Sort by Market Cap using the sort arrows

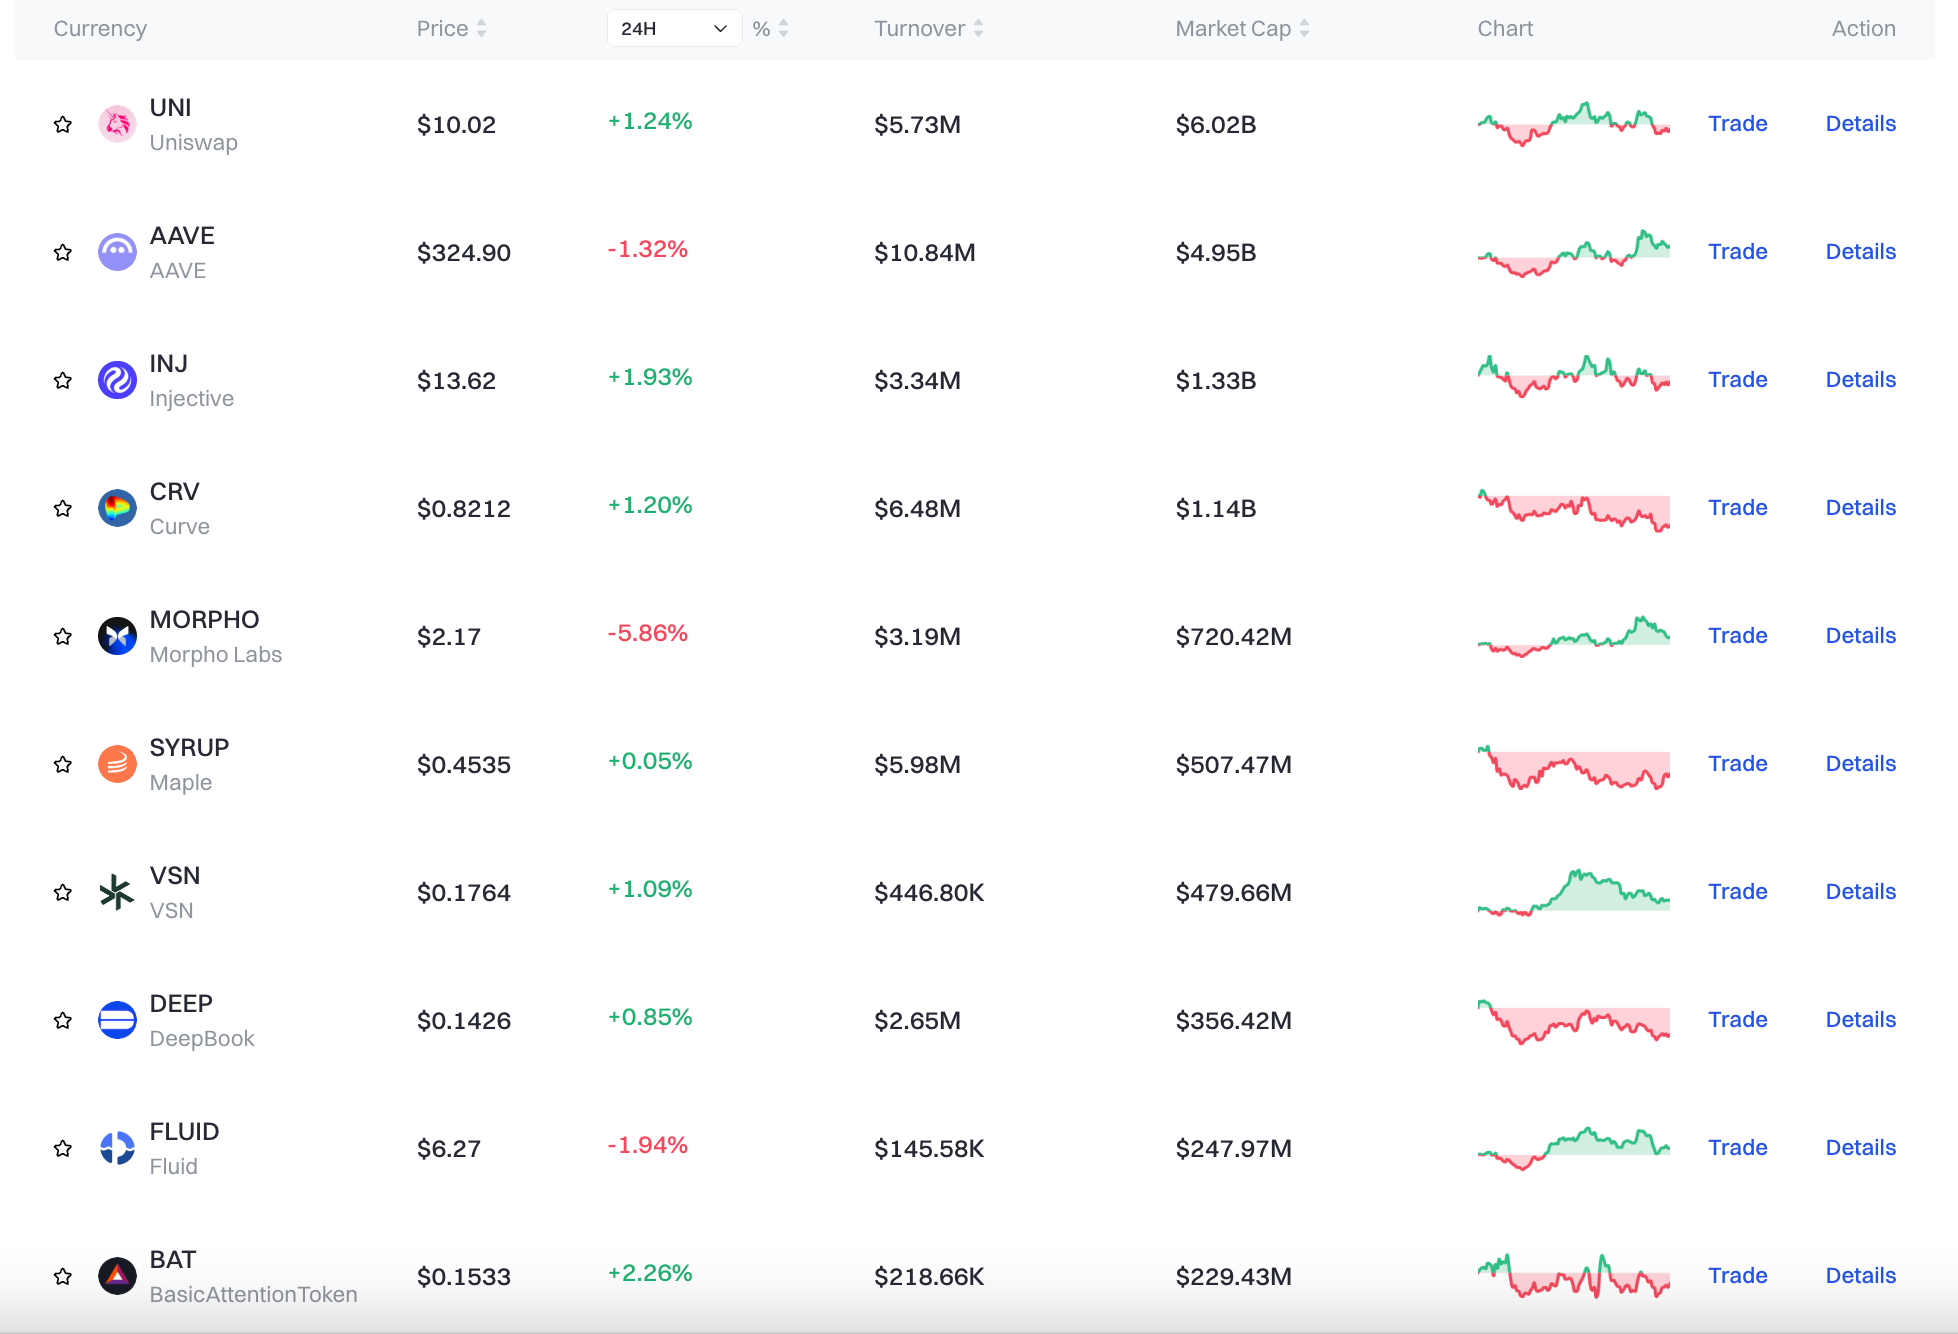click(x=1304, y=29)
